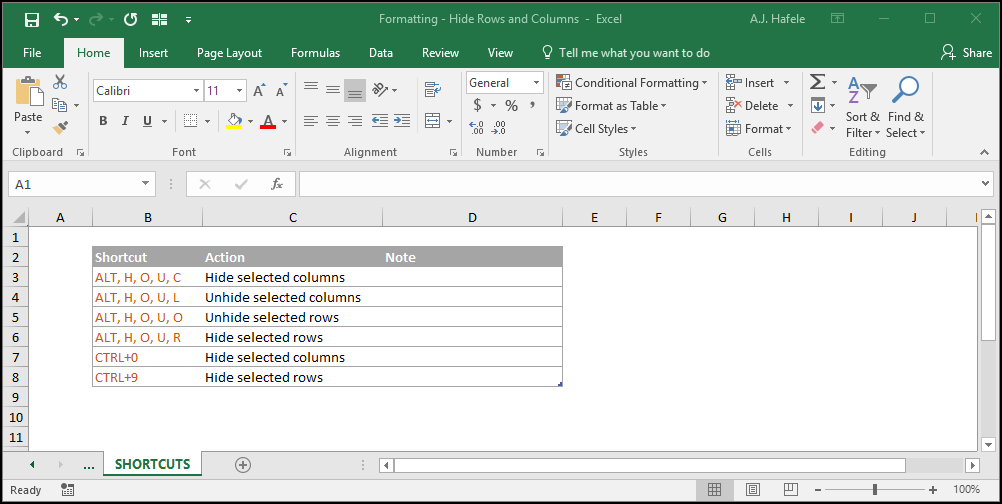
Task: Click Sort & Filter button
Action: pyautogui.click(x=862, y=107)
